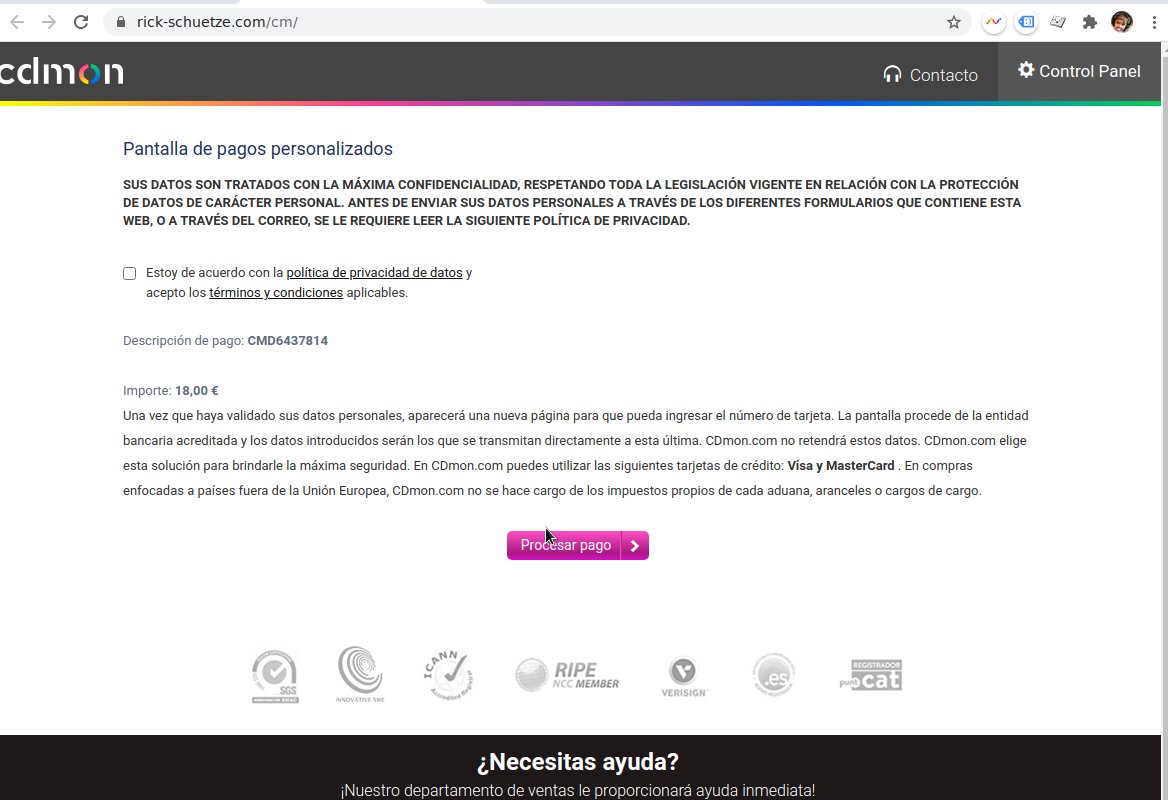Click the SGS certification badge
1168x800 pixels.
(x=275, y=676)
